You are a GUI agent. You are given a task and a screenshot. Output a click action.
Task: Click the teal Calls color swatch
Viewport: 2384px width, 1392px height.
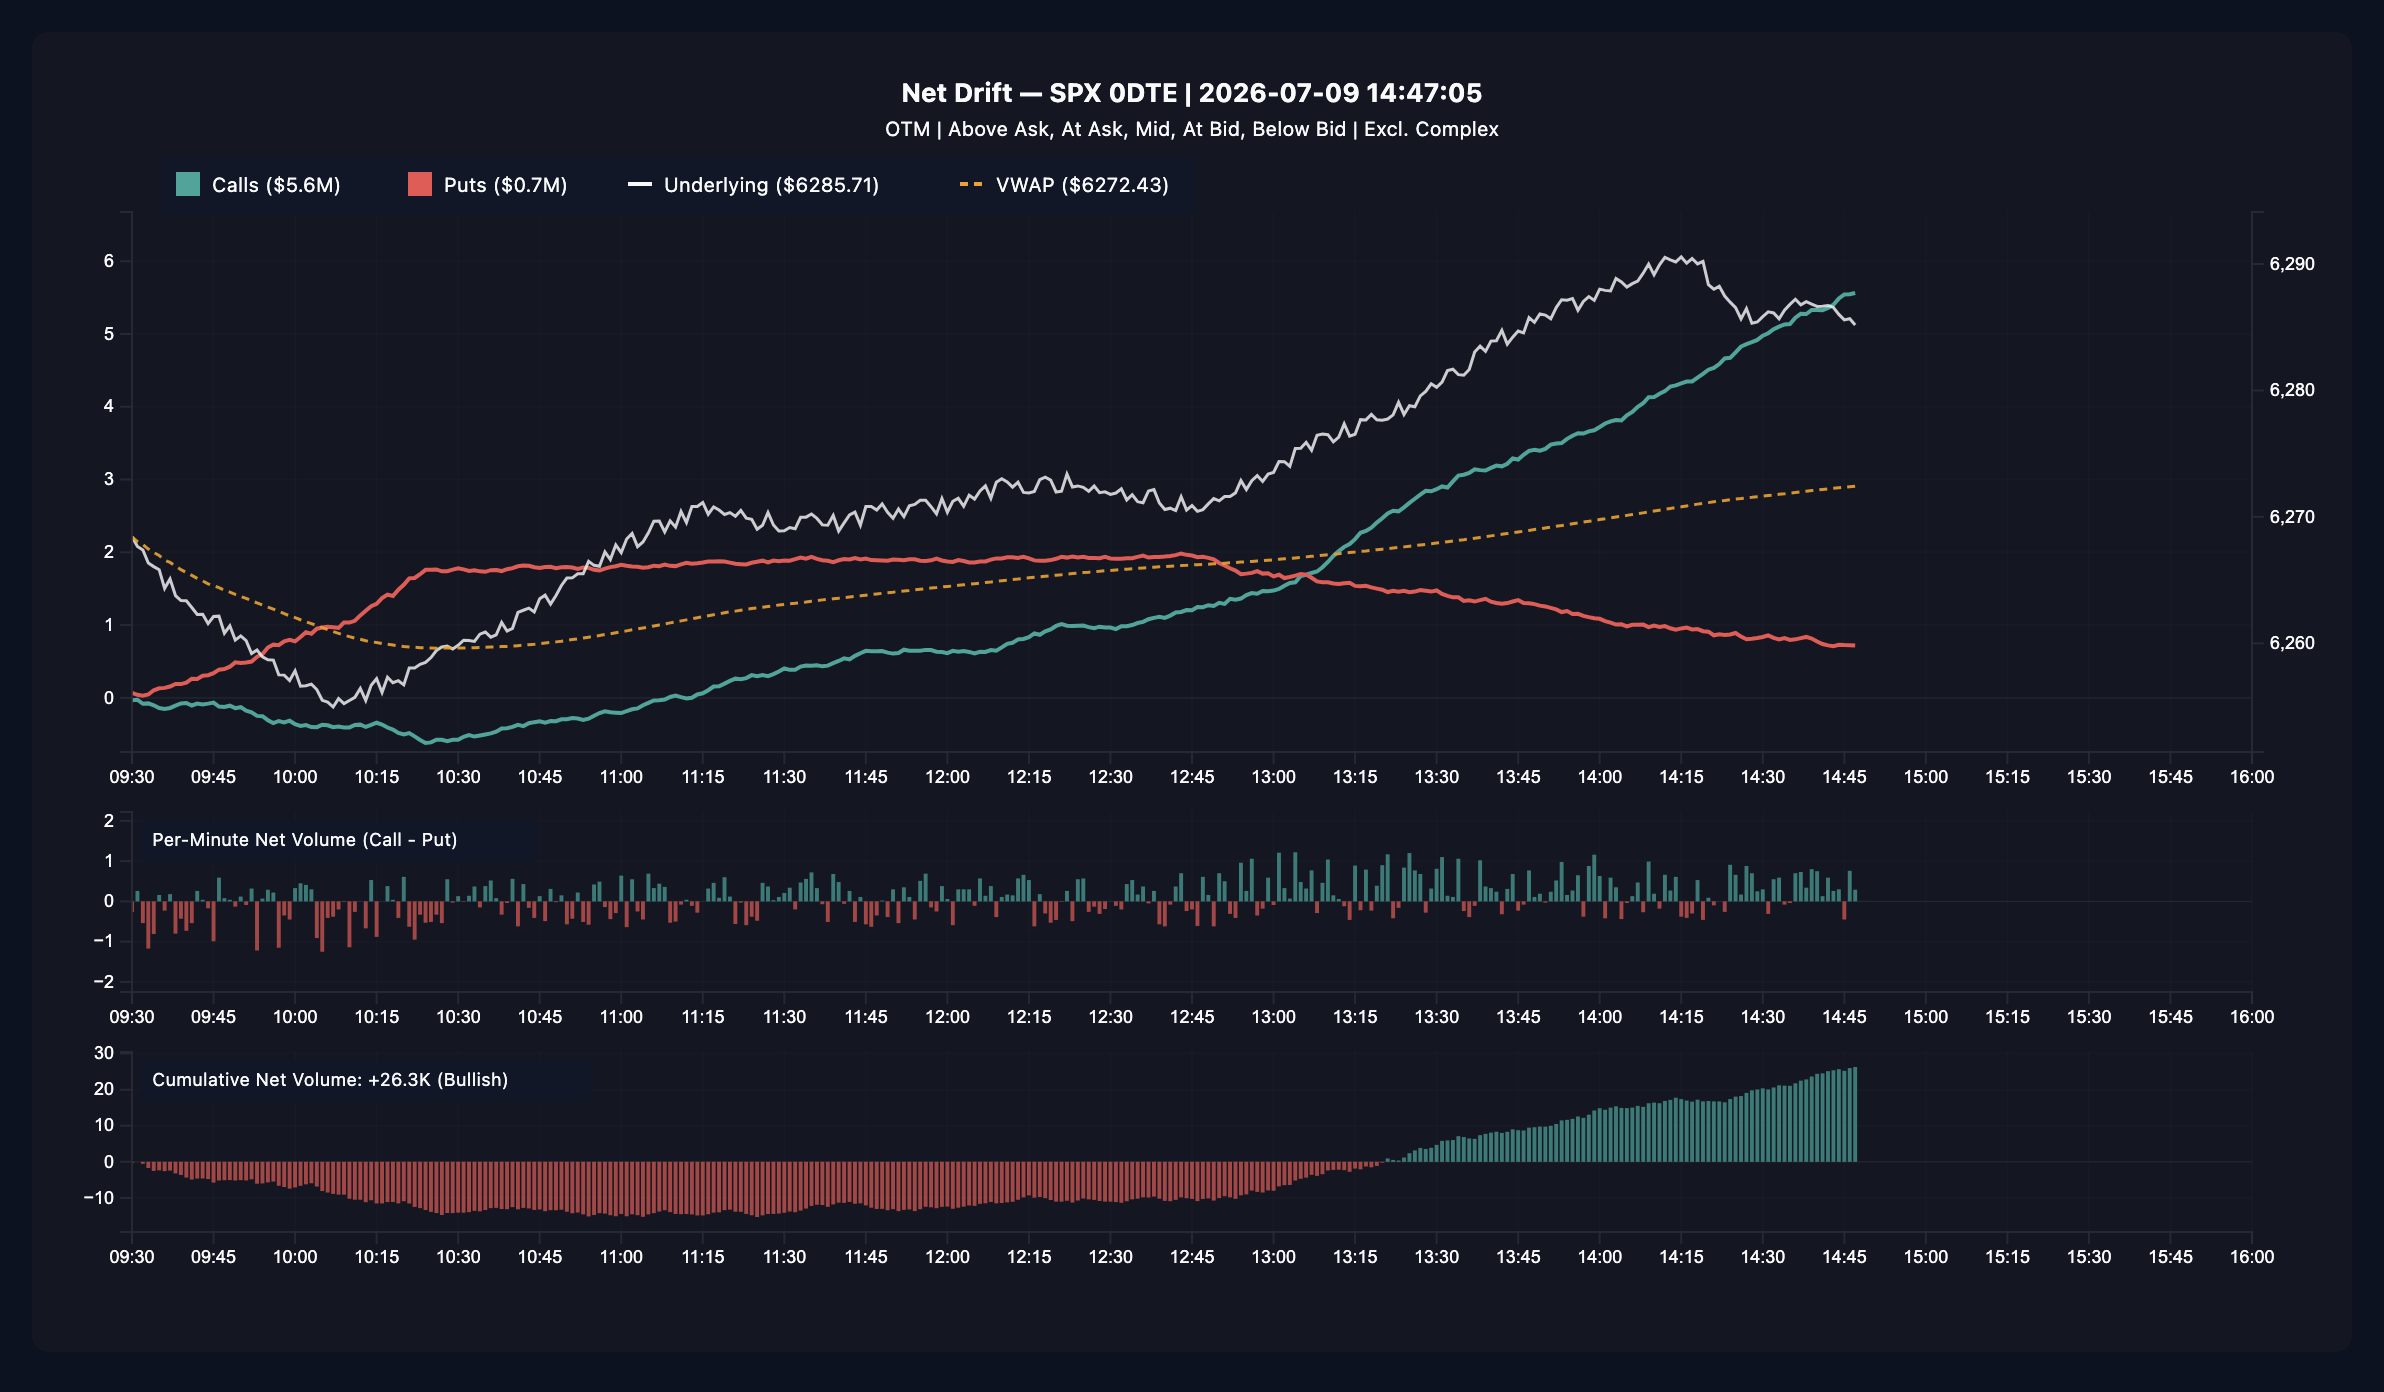click(x=188, y=184)
